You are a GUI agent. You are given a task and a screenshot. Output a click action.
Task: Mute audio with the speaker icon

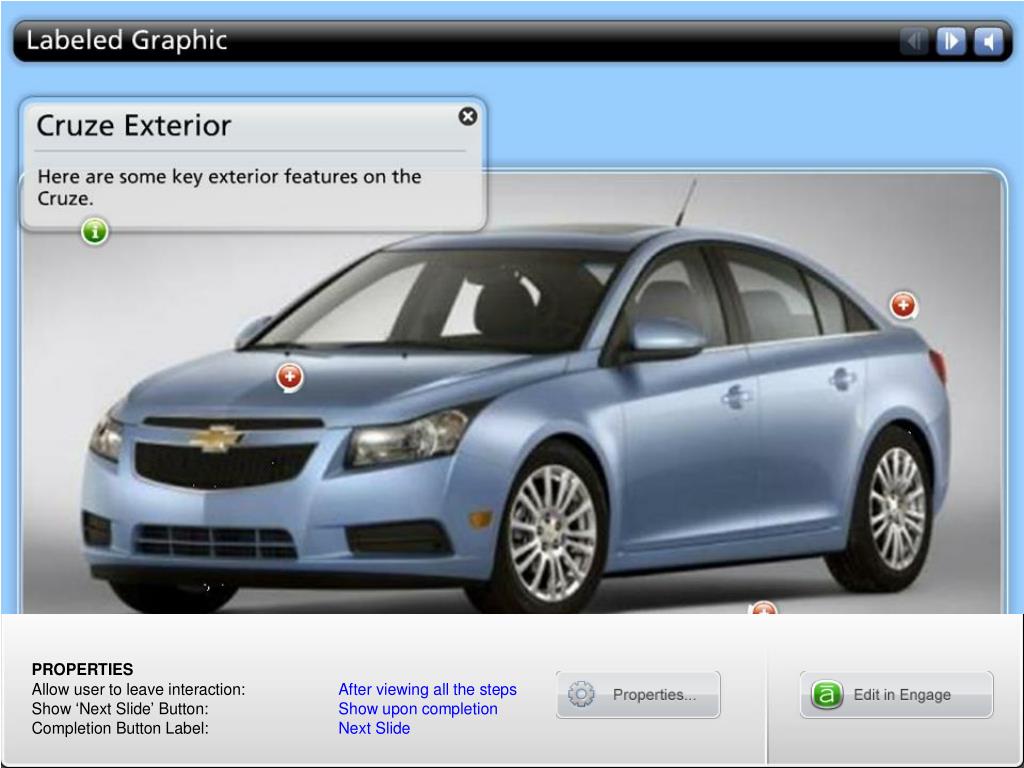988,42
